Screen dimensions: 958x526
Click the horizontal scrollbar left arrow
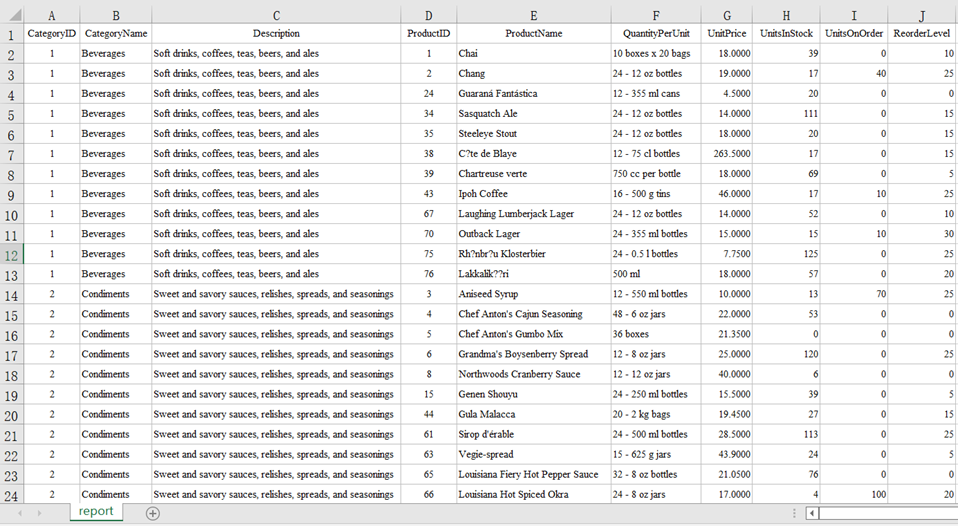[x=813, y=513]
